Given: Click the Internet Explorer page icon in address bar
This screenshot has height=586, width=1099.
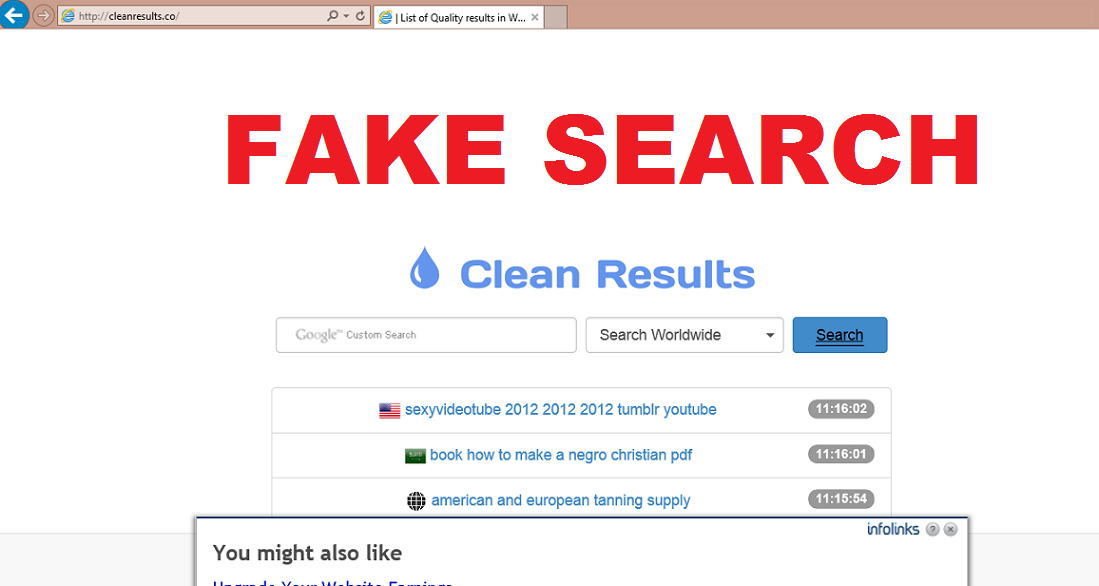Looking at the screenshot, I should coord(68,15).
